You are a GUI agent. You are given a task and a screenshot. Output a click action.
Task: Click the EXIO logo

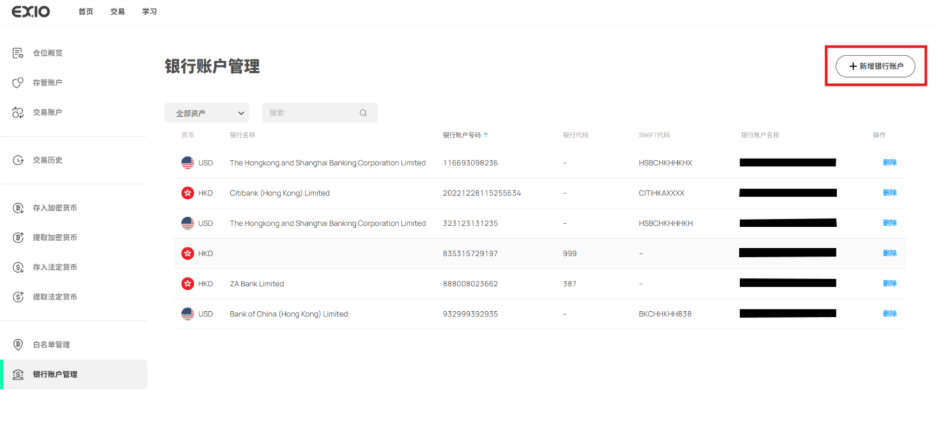[31, 12]
